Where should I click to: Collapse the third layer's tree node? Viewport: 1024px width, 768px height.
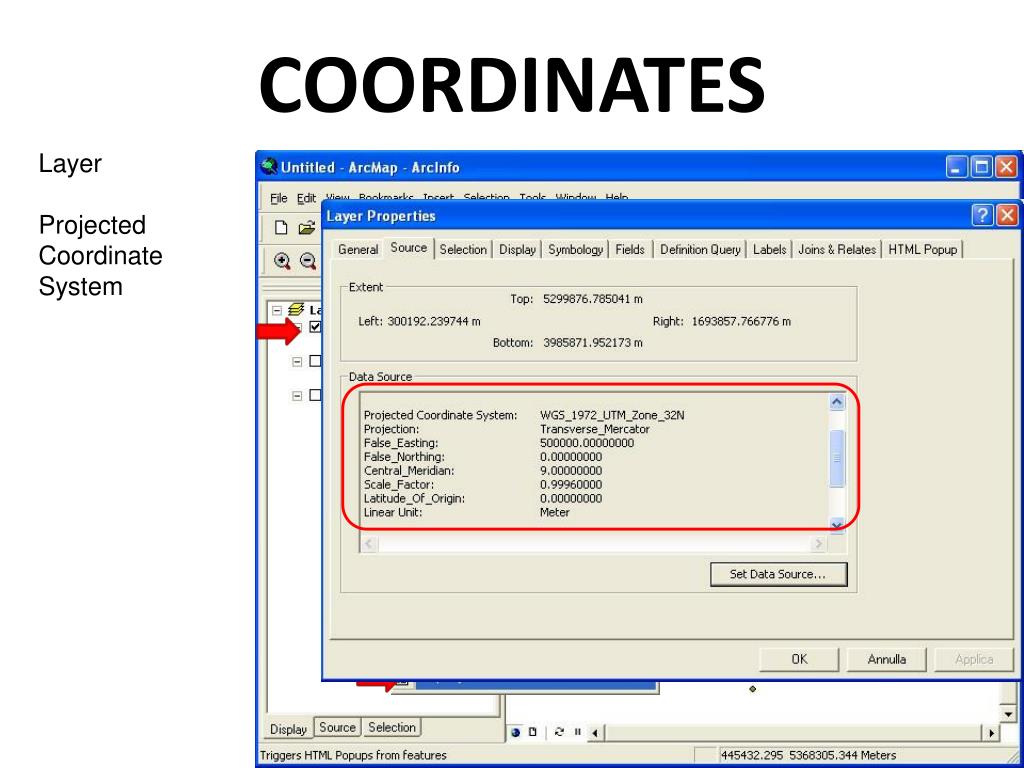297,396
